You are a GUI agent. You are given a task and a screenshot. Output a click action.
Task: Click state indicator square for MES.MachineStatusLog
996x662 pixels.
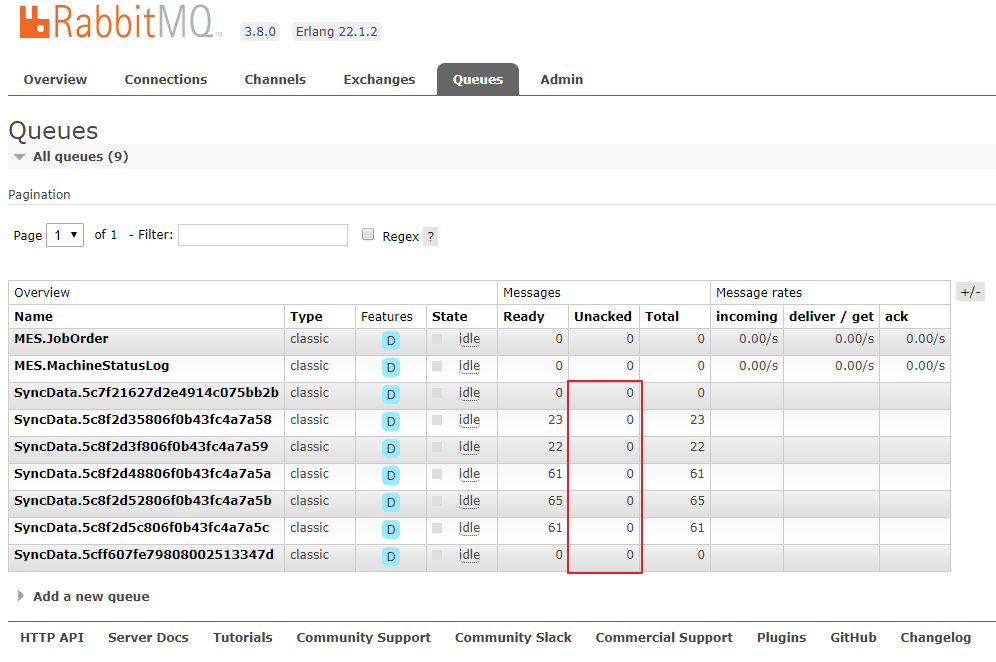coord(437,366)
